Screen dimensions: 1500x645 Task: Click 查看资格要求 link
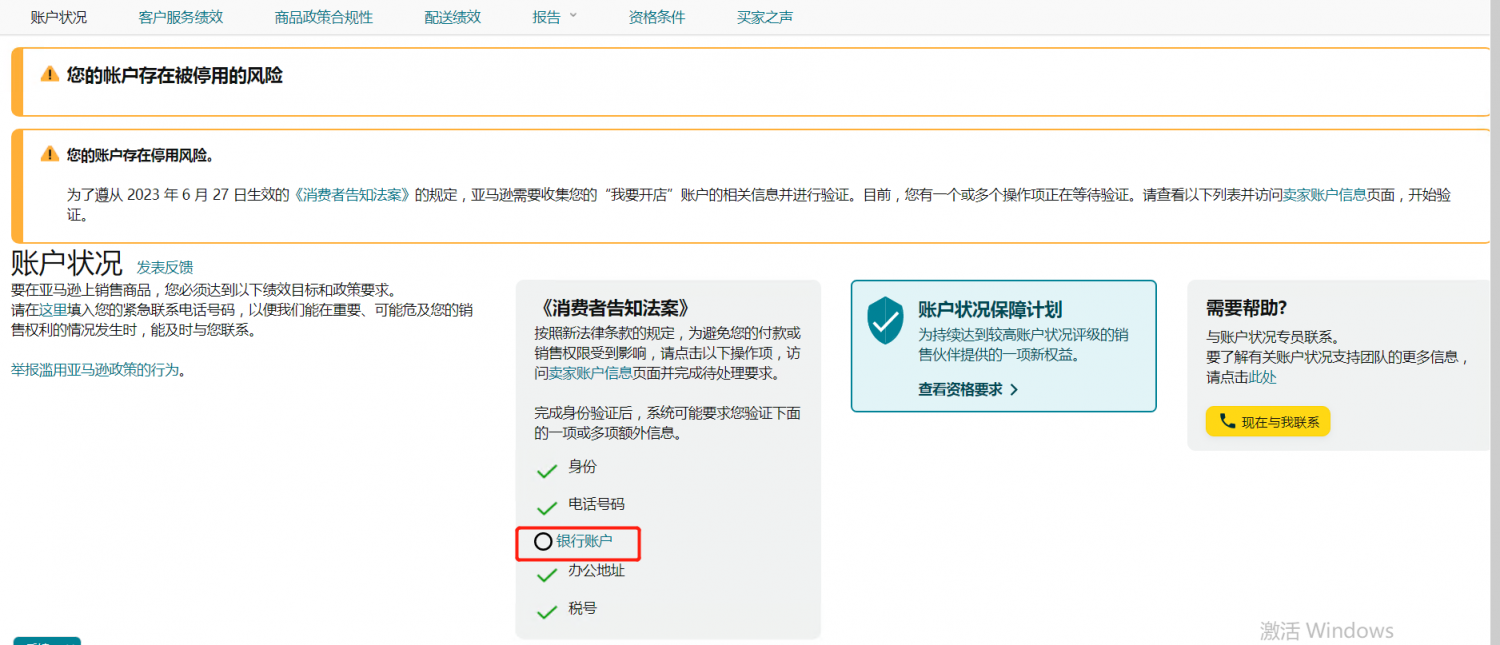(x=960, y=389)
